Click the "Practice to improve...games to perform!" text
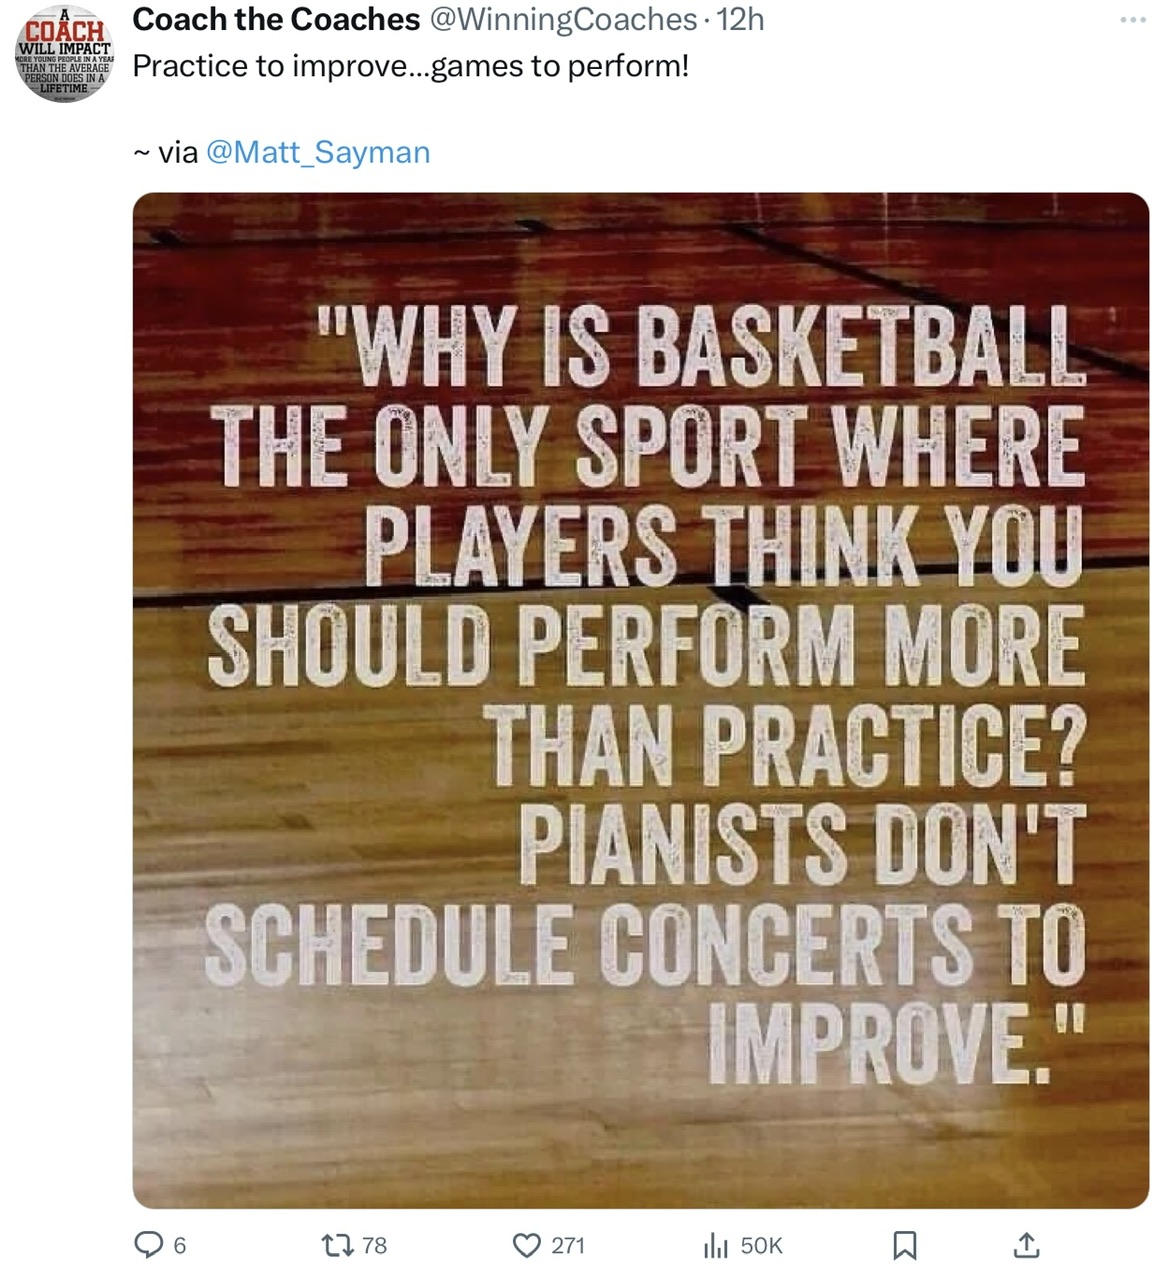Screen dimensions: 1168x1280 point(411,67)
